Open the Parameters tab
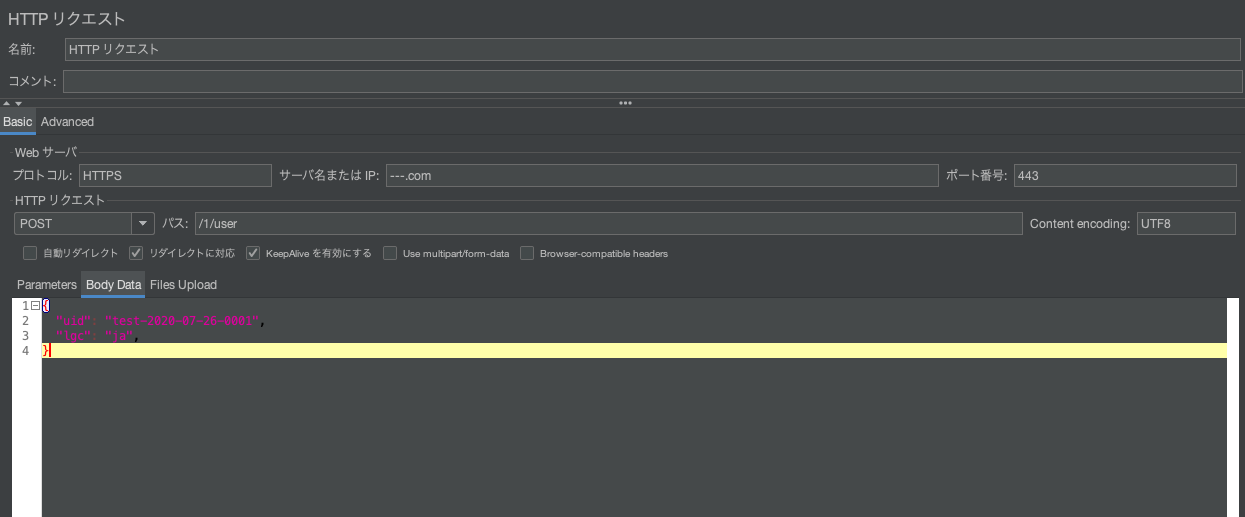 47,285
